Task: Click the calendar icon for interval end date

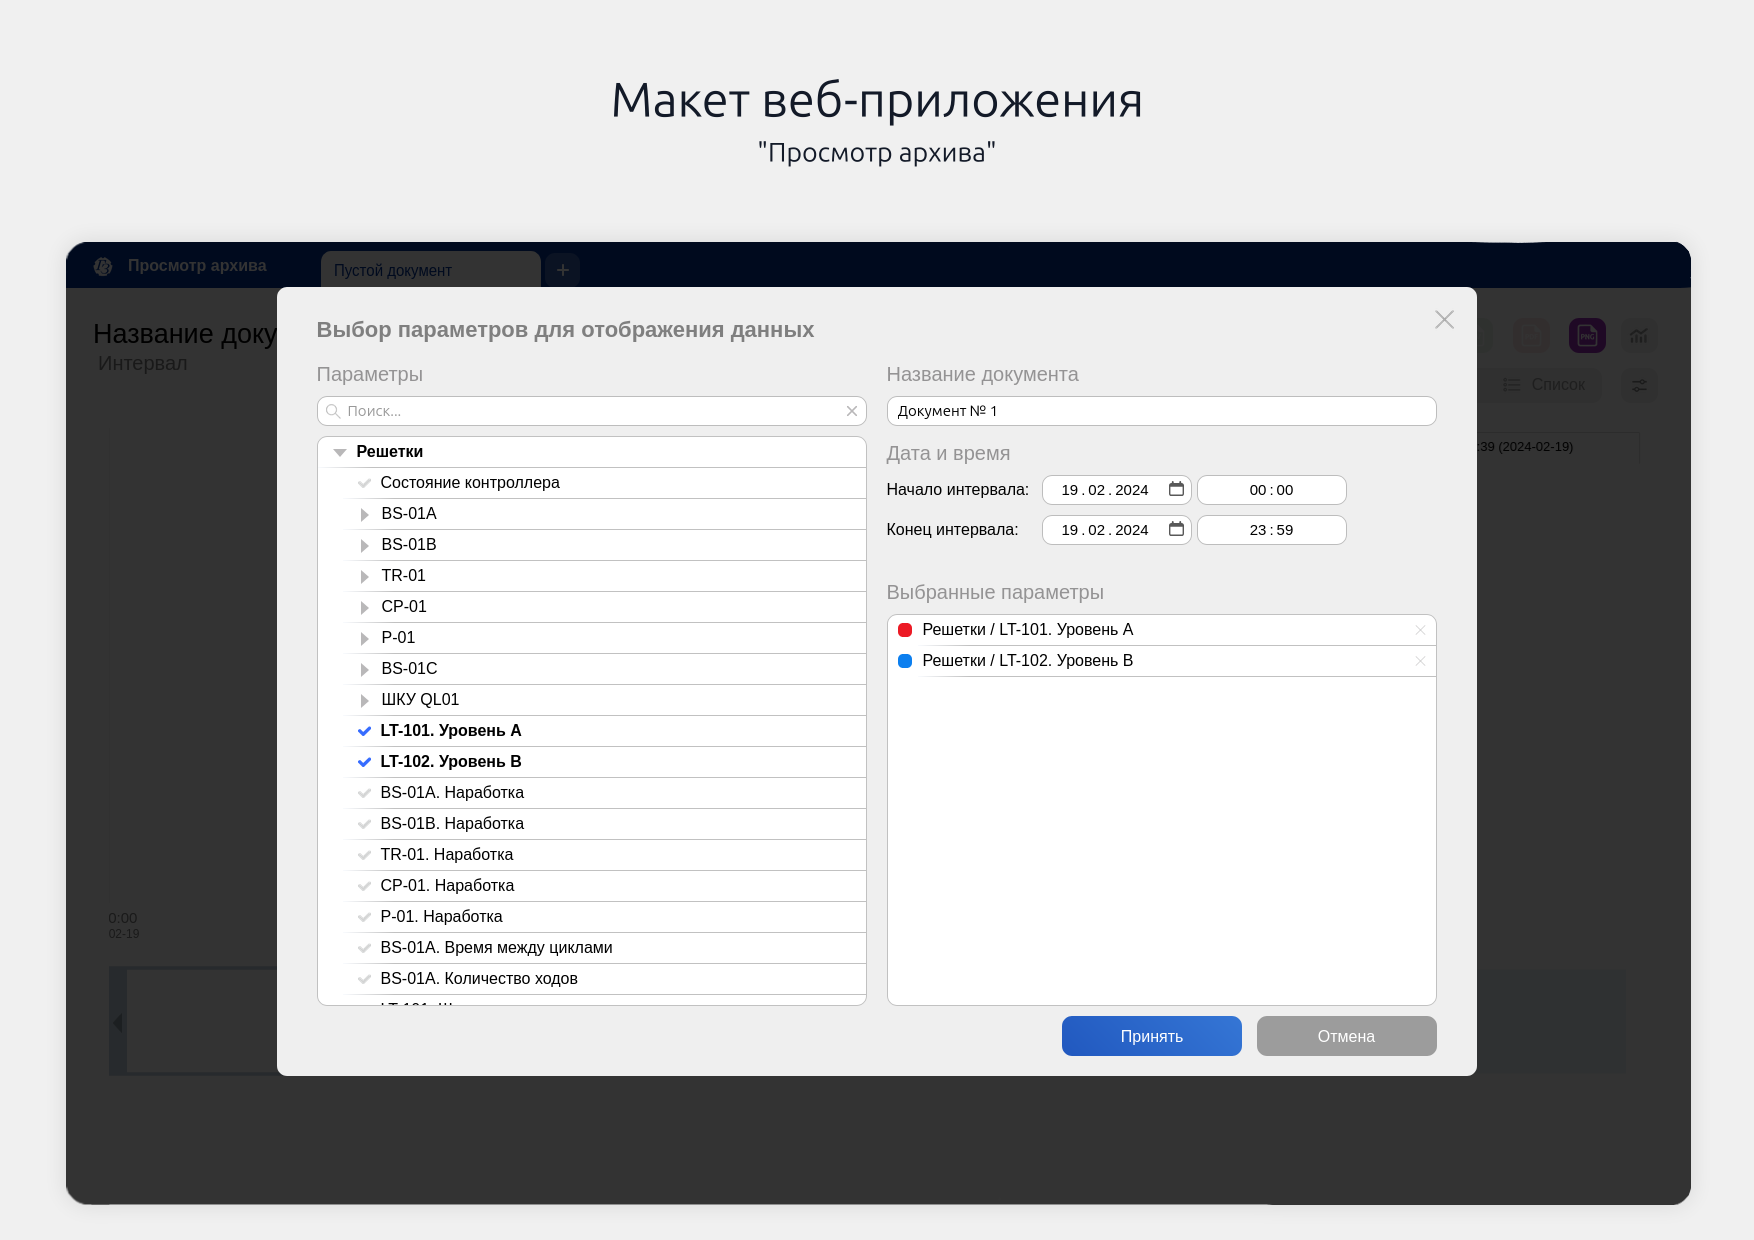Action: [1176, 529]
